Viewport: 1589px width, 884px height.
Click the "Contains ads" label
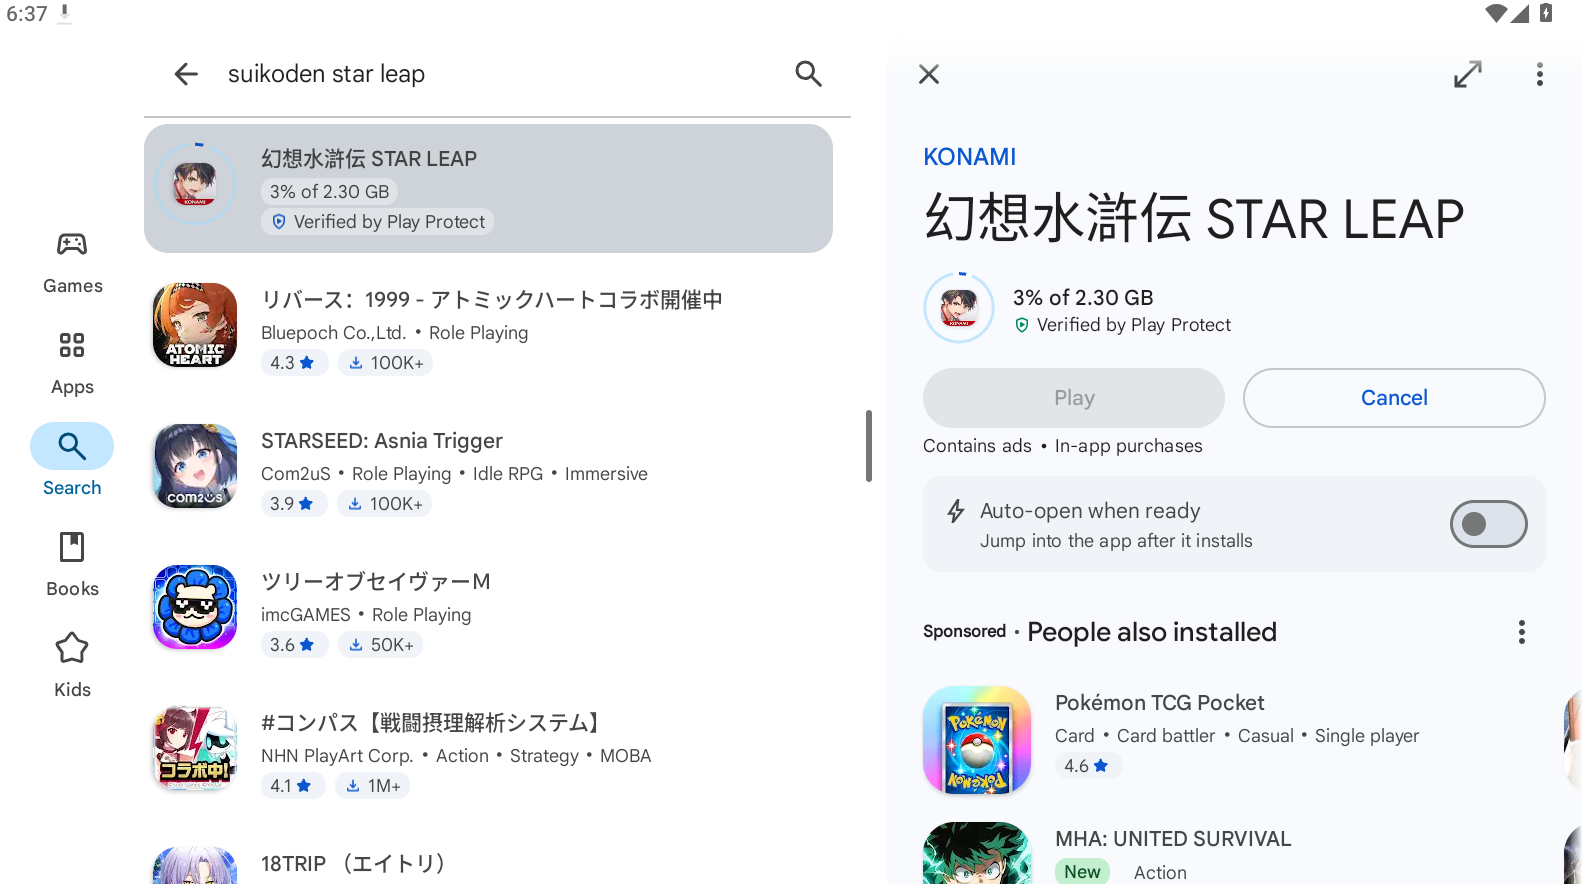[977, 446]
